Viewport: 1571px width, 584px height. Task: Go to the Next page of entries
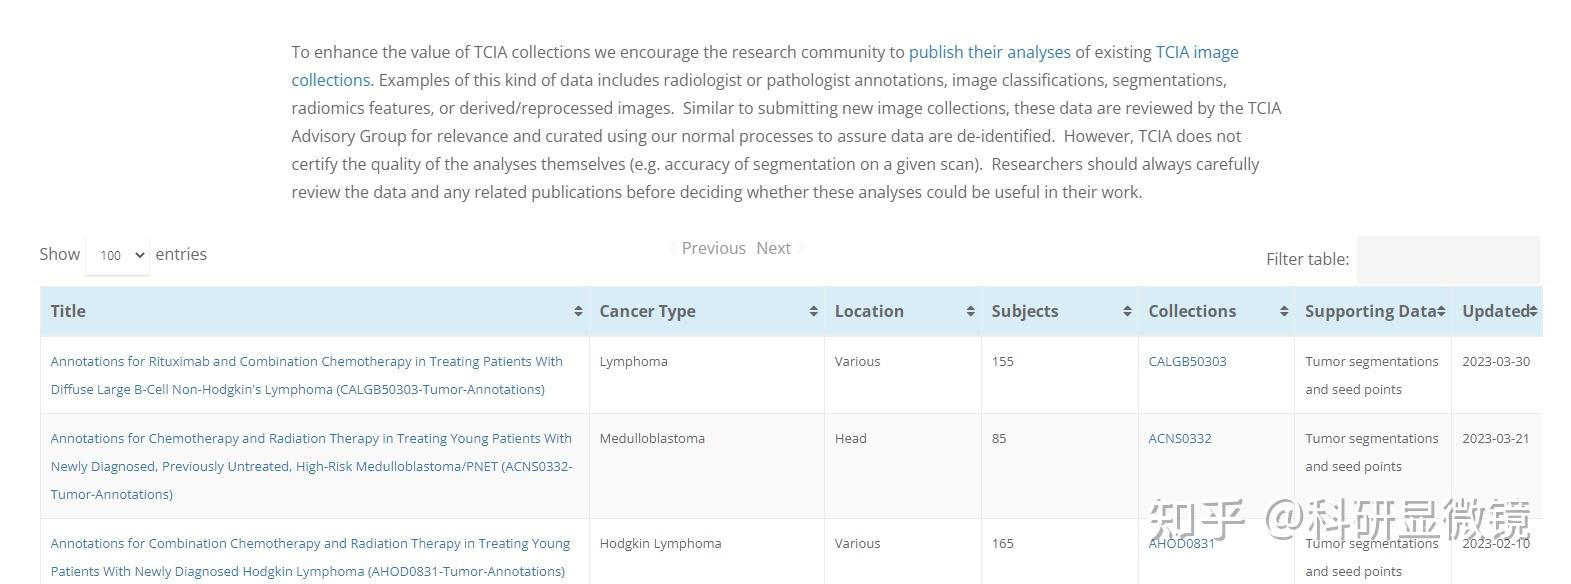coord(773,248)
